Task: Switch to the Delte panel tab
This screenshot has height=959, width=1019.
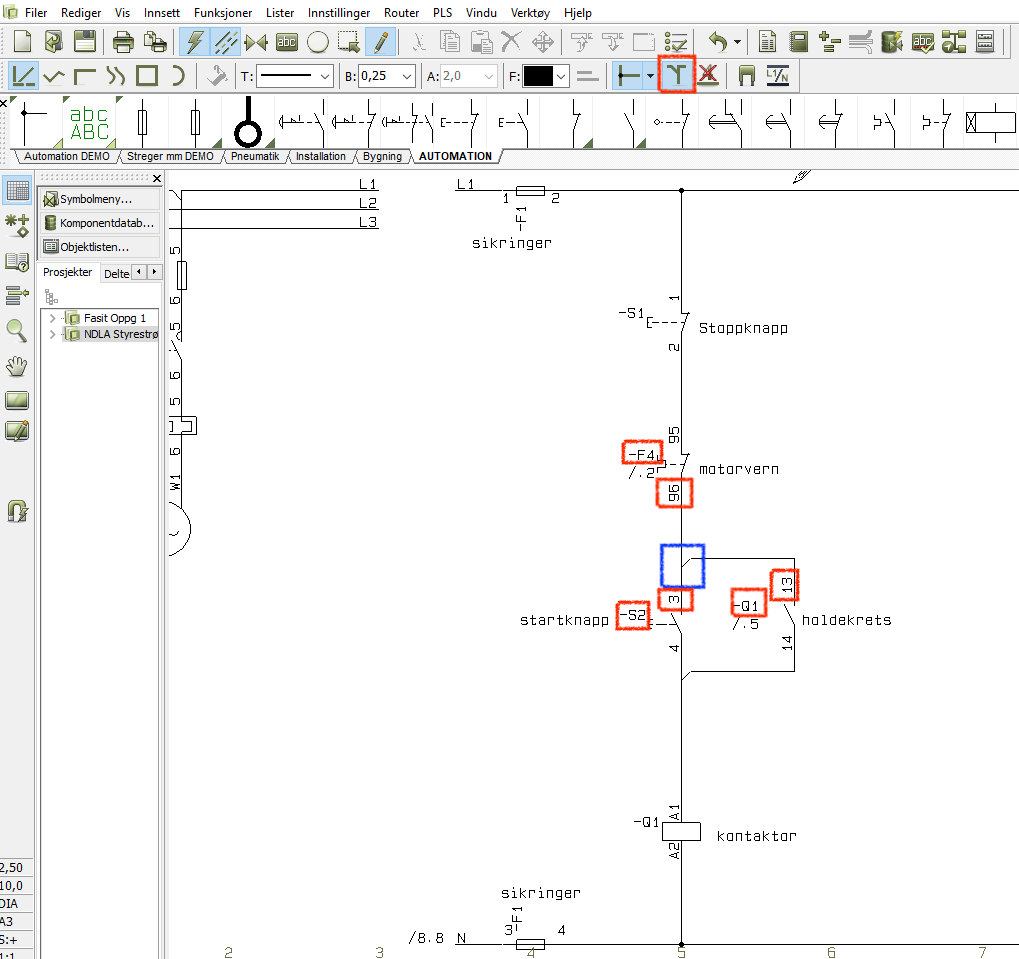Action: click(117, 274)
